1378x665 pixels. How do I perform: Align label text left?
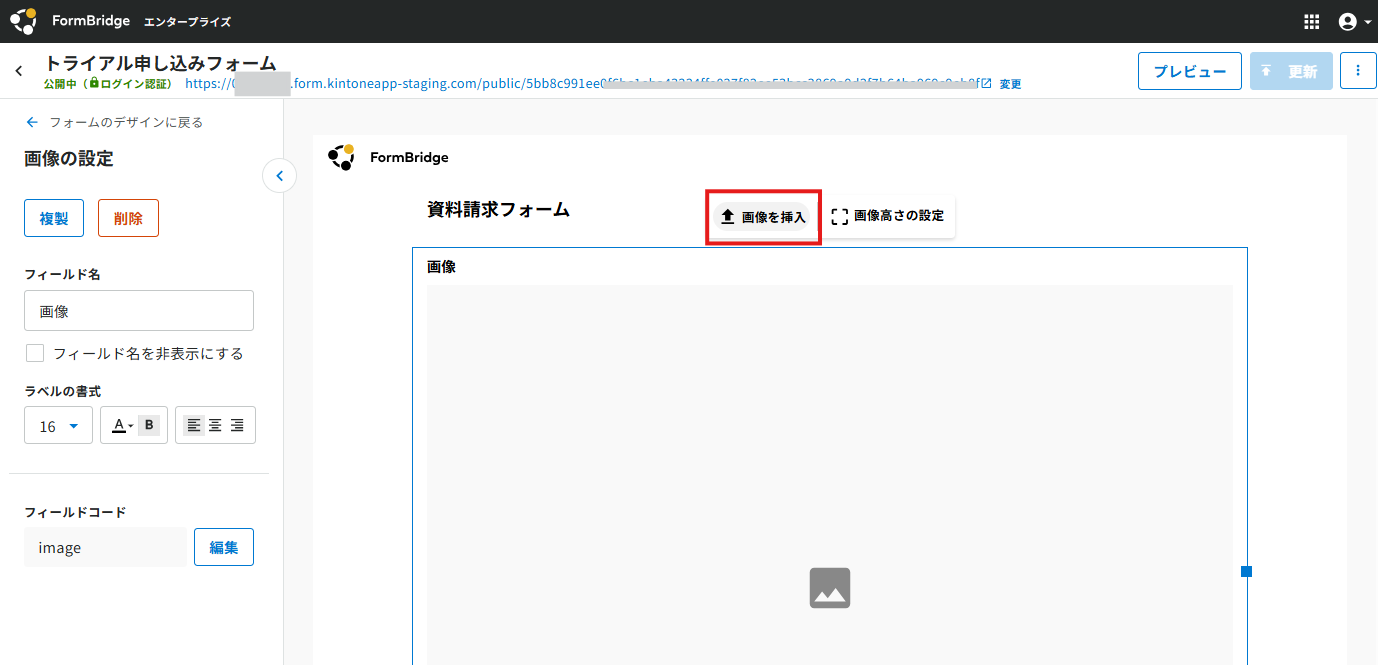(194, 425)
